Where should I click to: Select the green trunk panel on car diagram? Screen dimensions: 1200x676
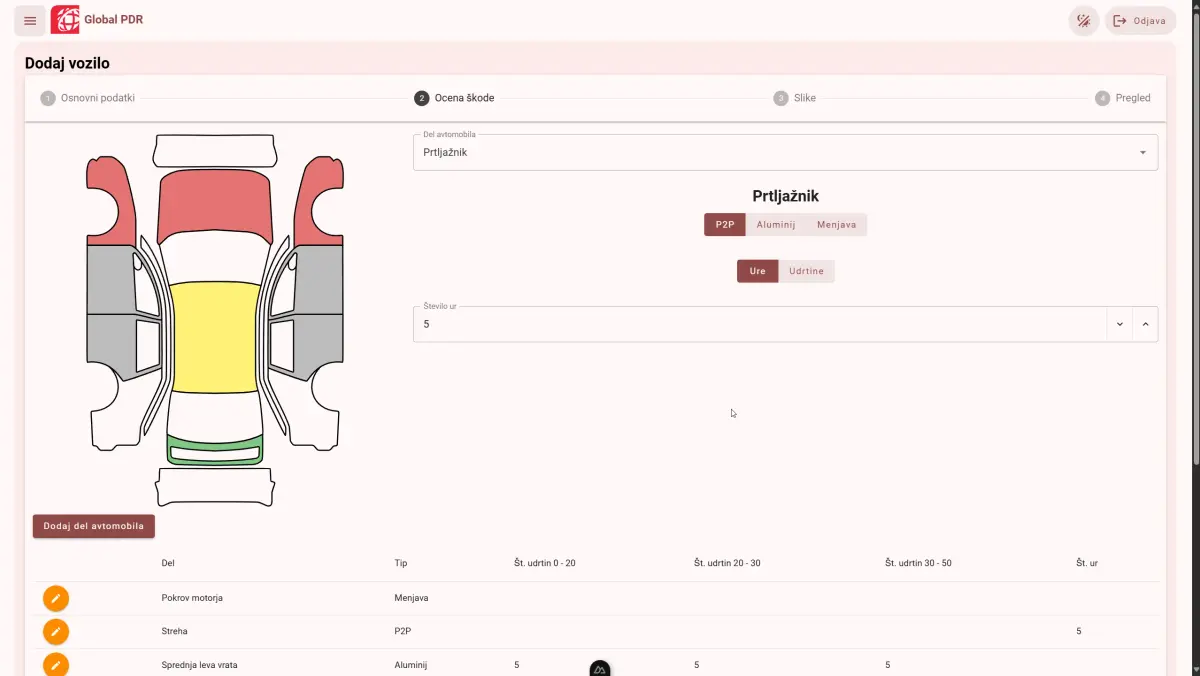click(215, 451)
